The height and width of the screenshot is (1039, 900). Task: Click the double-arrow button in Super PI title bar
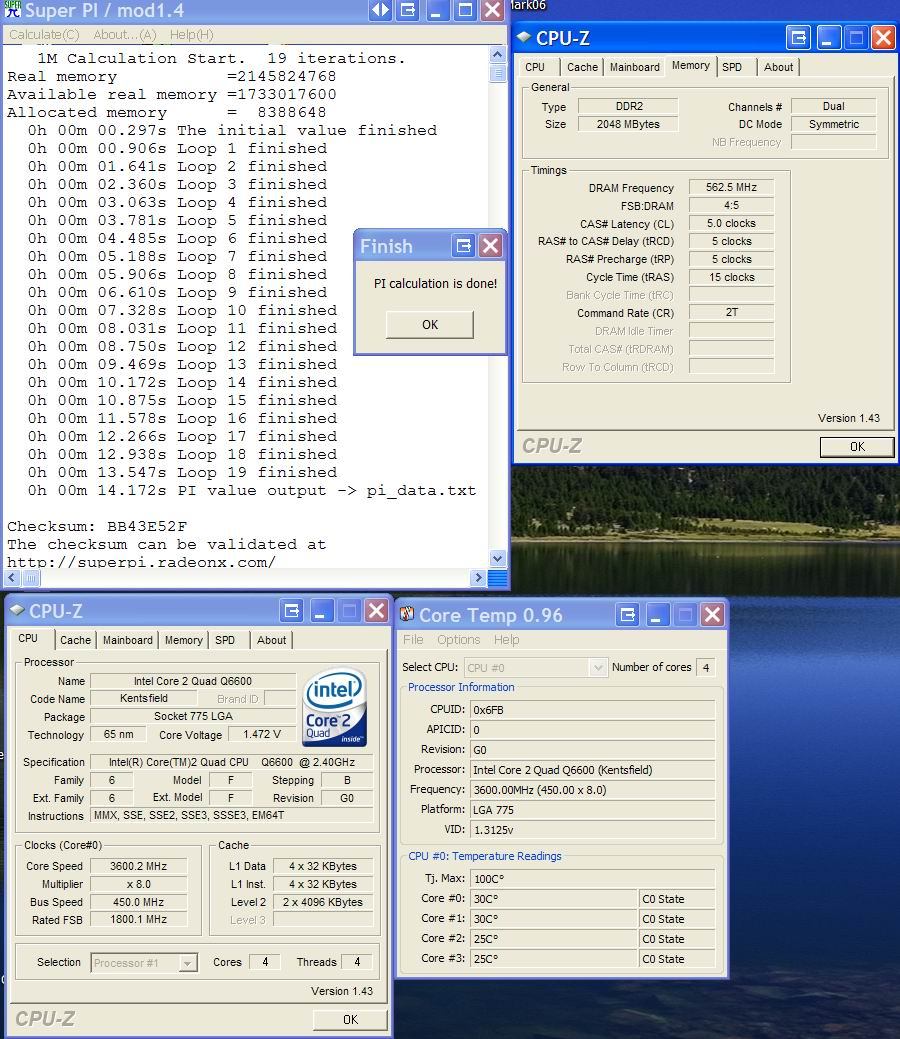pos(380,10)
